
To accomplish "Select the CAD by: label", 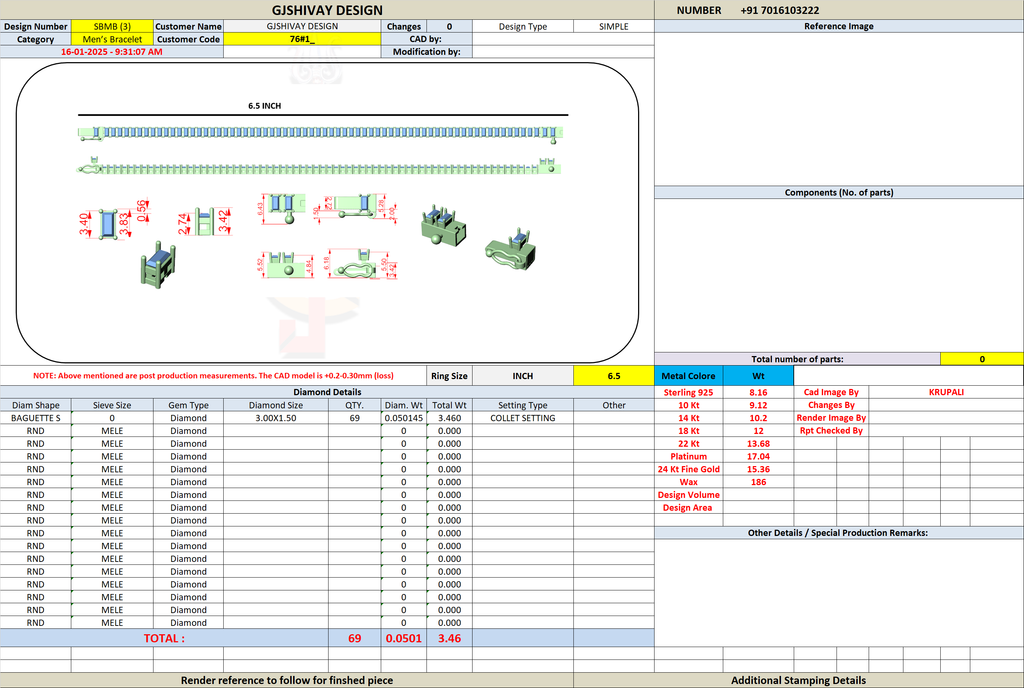I will (x=425, y=39).
